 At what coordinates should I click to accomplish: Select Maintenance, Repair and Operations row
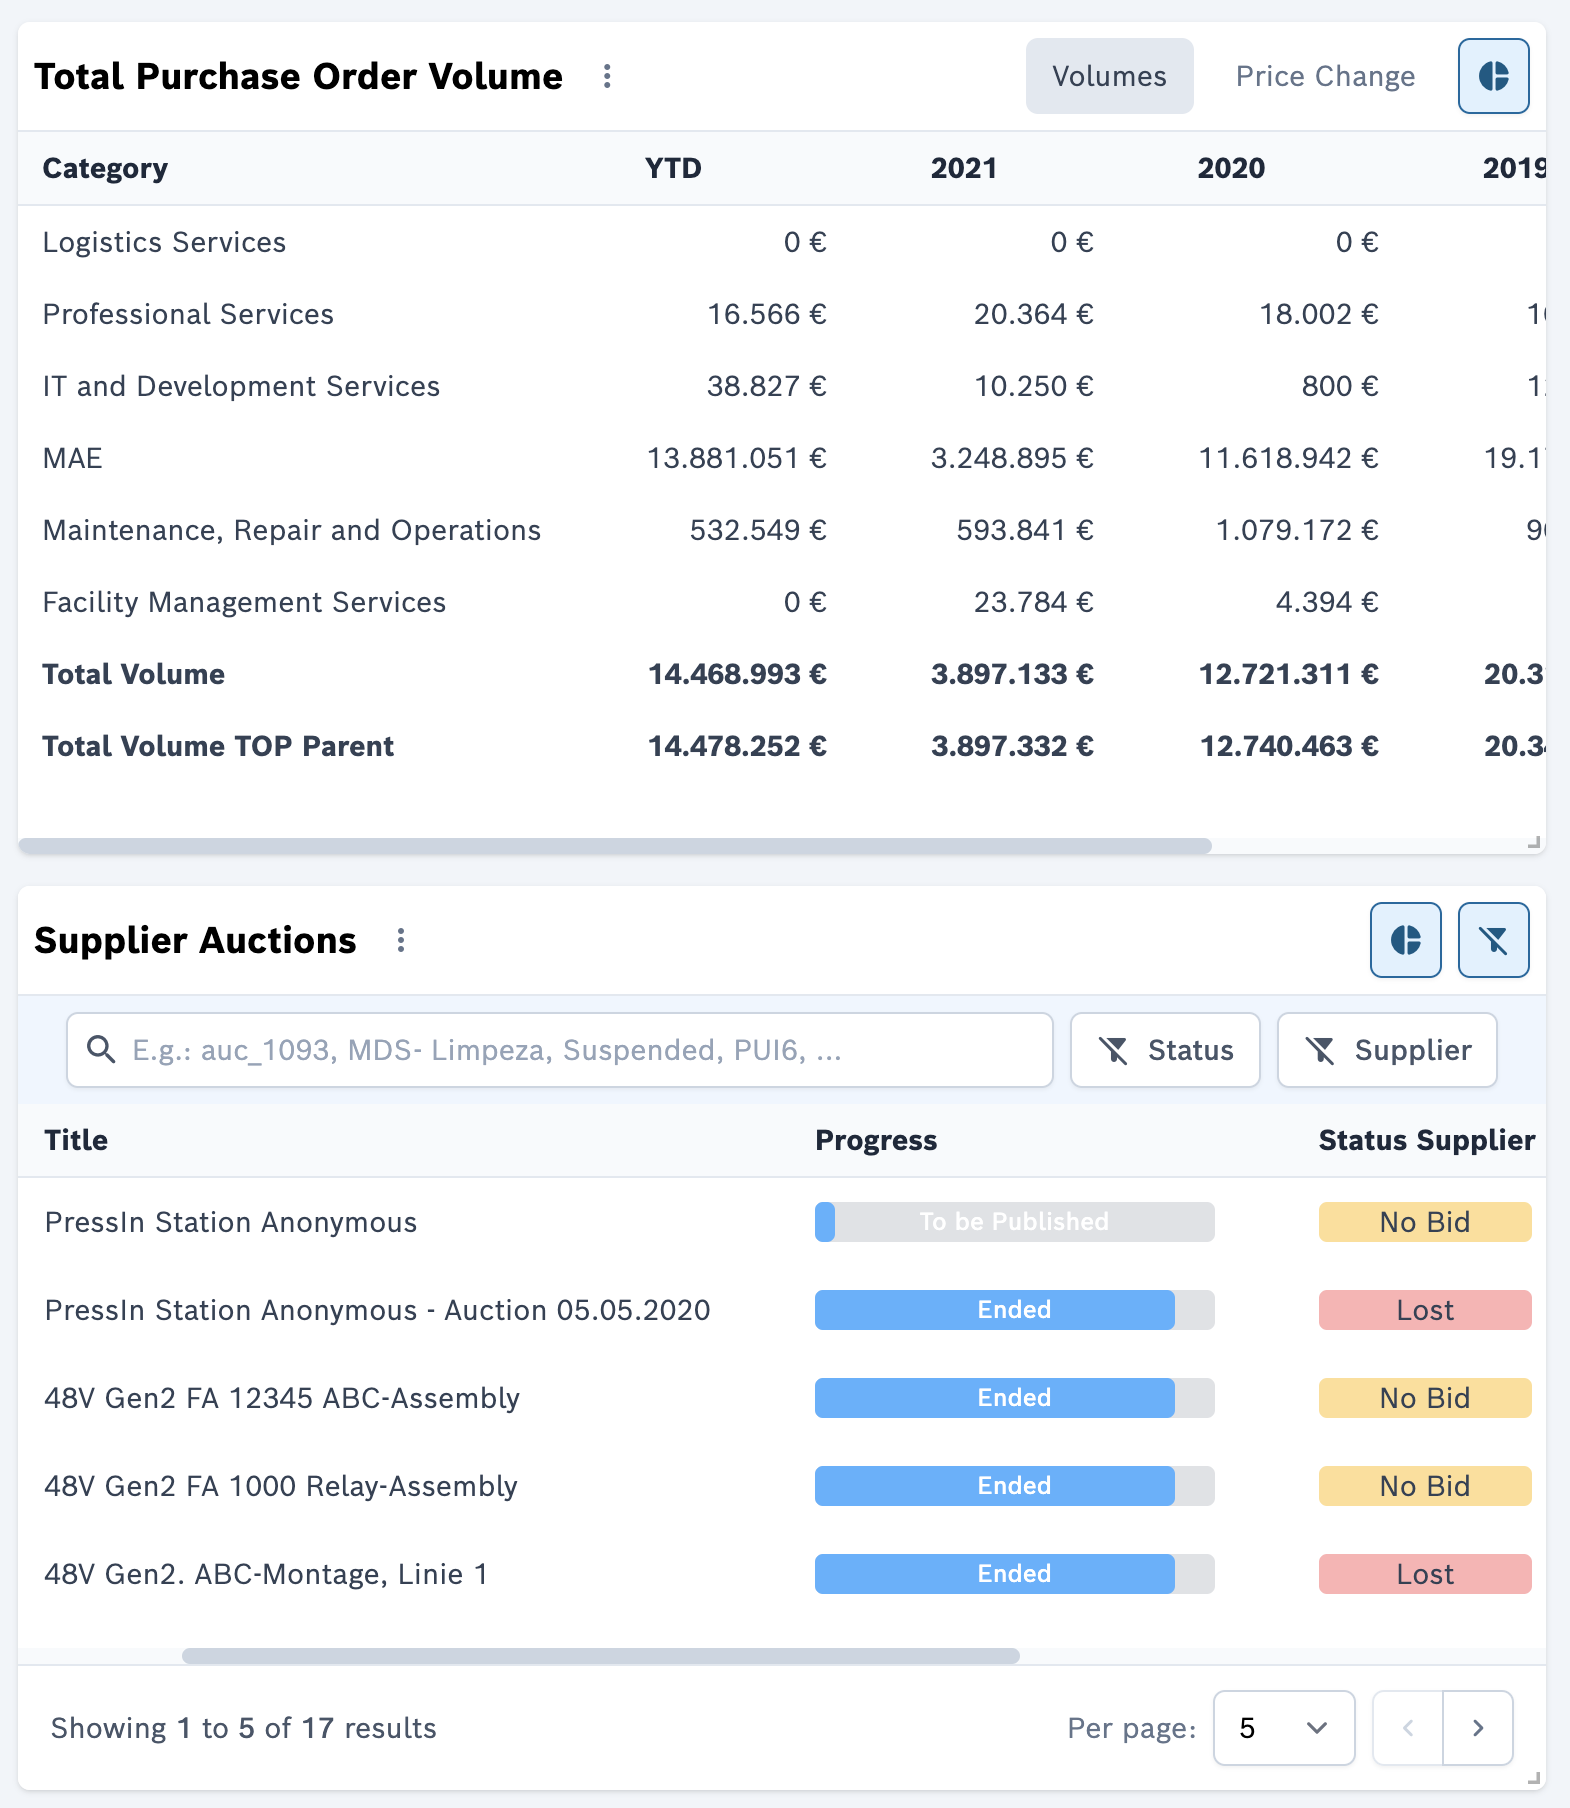click(x=782, y=530)
